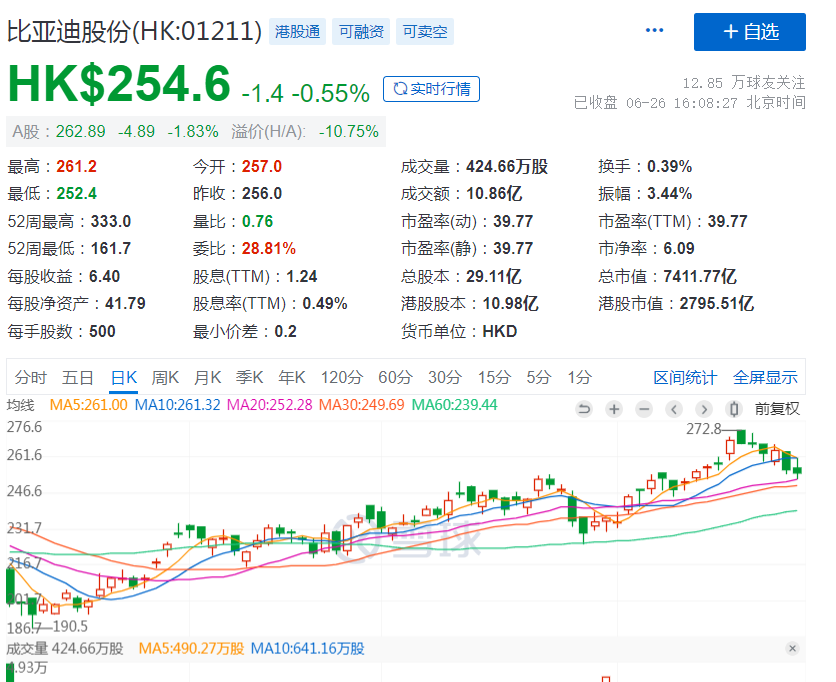This screenshot has height=682, width=836.
Task: Switch to the 五日 chart tab
Action: point(77,378)
